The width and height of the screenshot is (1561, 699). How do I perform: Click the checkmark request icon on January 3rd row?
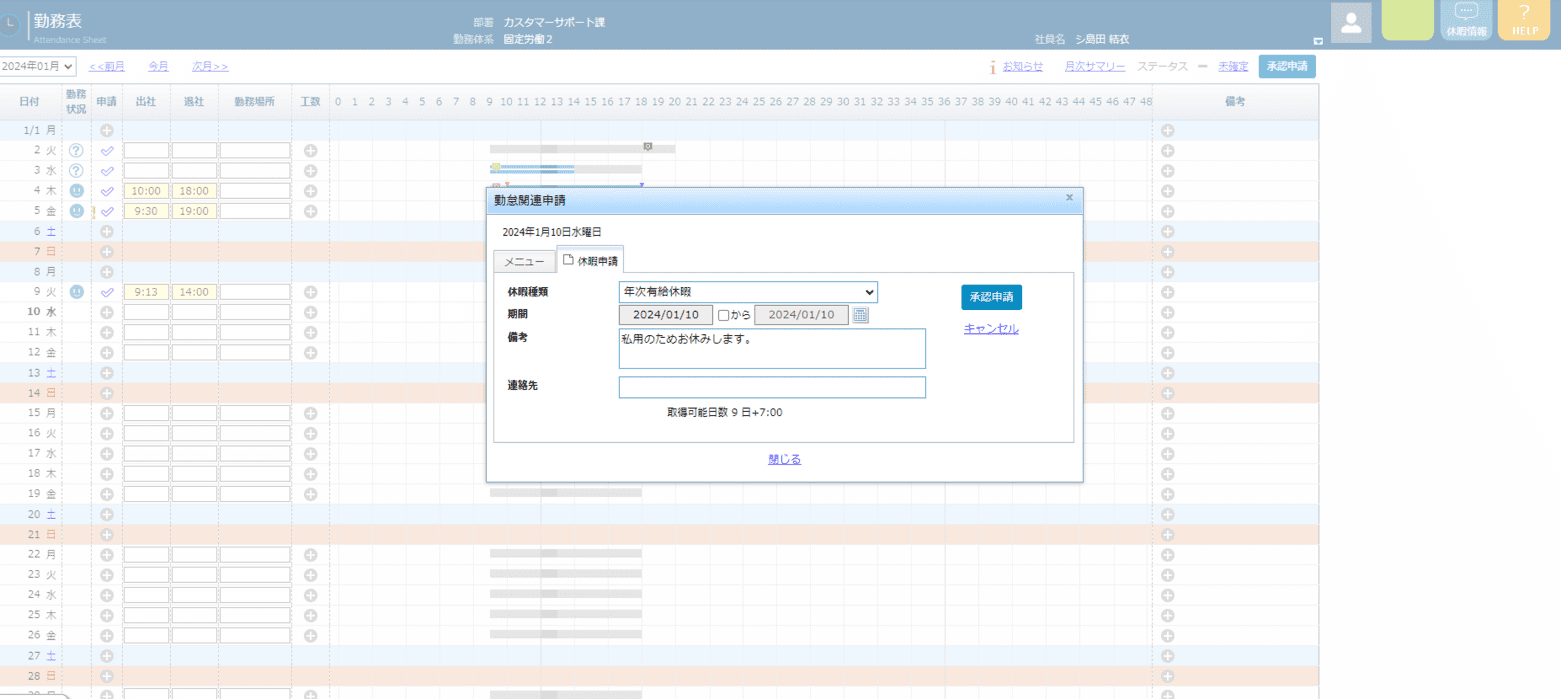tap(106, 170)
